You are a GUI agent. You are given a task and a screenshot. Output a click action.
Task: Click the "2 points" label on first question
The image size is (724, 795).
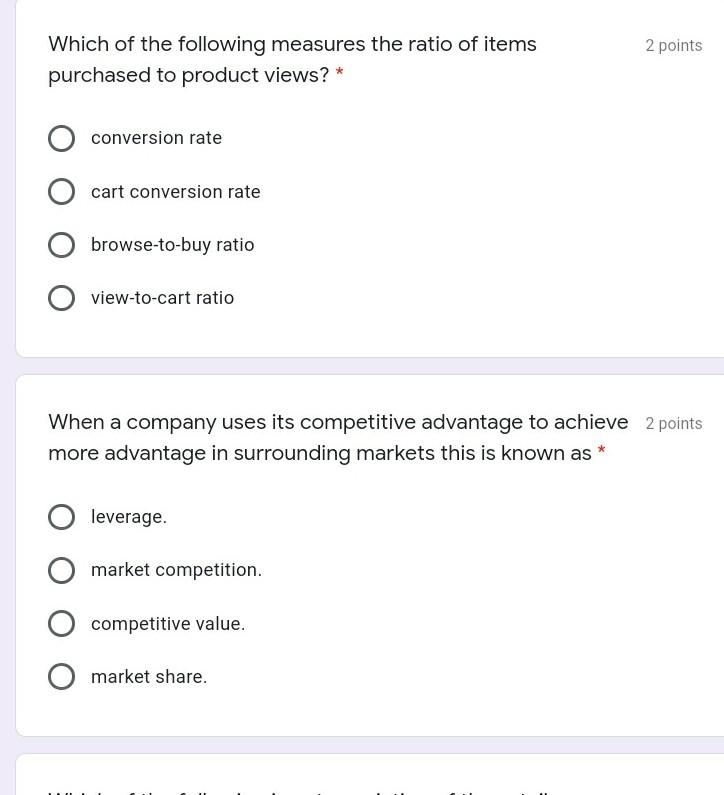pyautogui.click(x=673, y=46)
